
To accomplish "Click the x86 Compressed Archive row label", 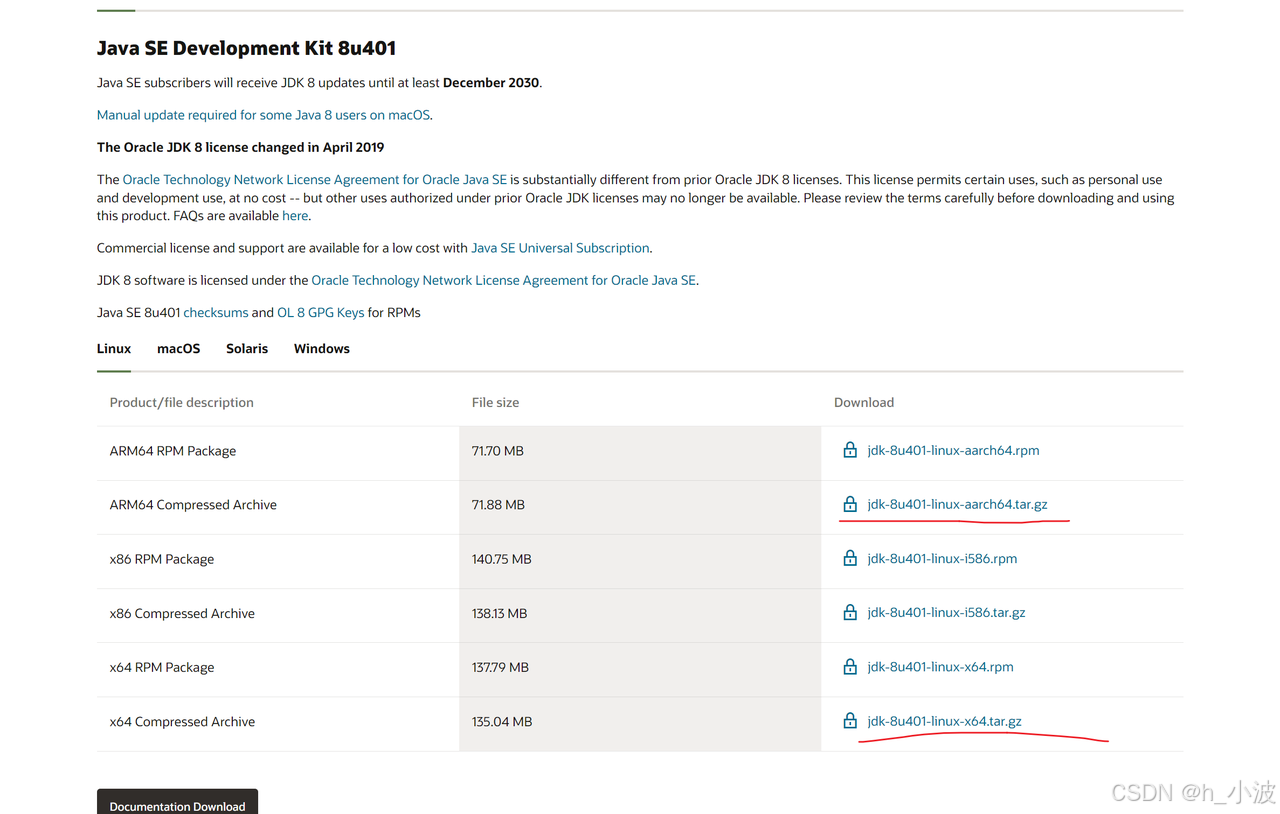I will click(x=182, y=613).
